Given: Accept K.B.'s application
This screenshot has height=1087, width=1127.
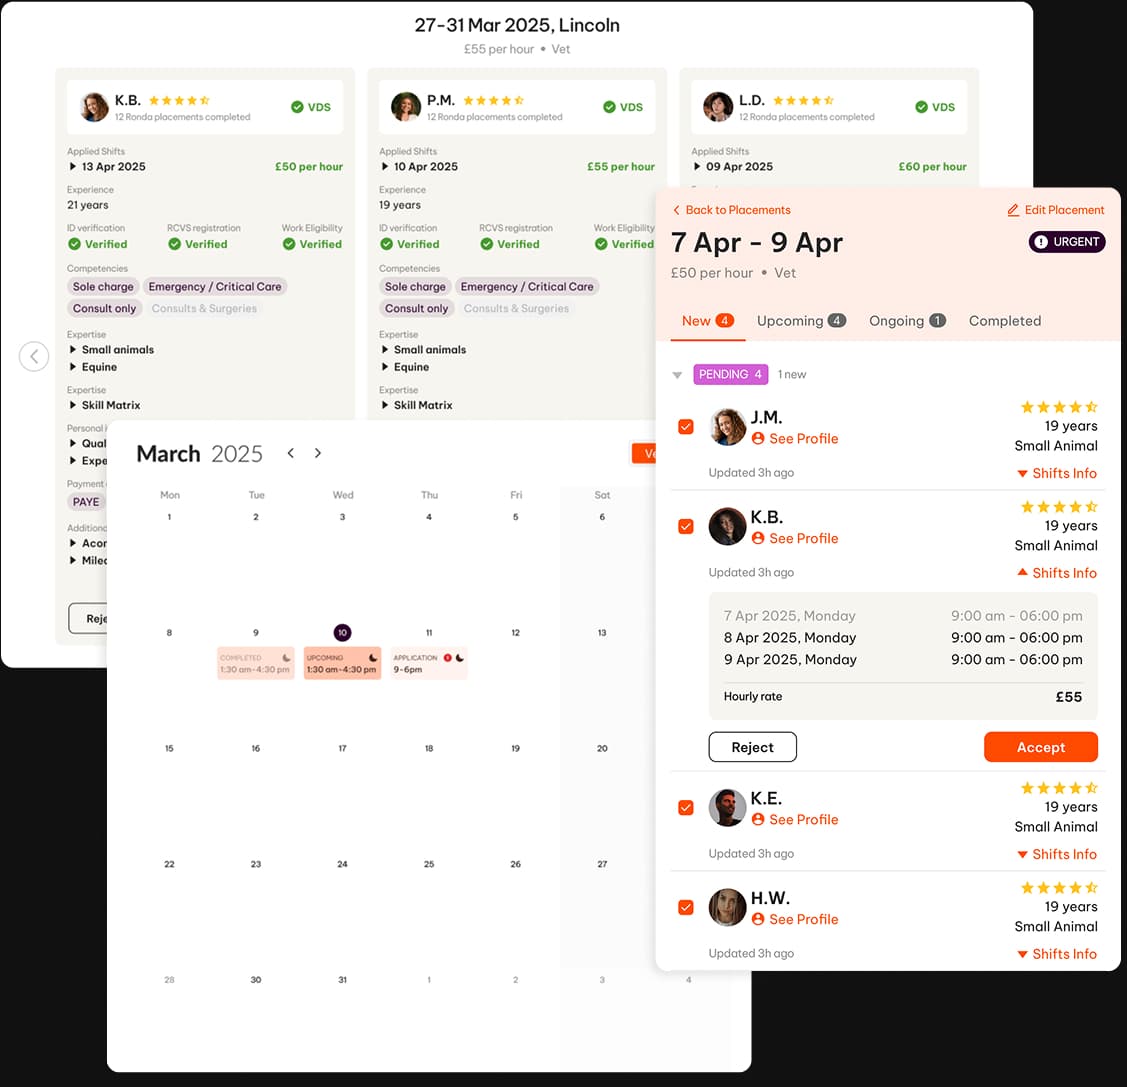Looking at the screenshot, I should (1040, 747).
